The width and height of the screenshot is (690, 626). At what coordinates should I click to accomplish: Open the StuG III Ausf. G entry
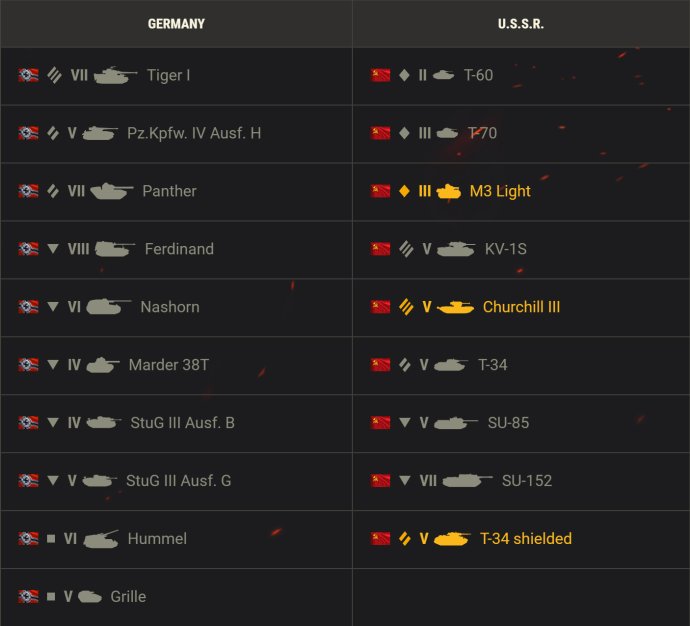pos(176,481)
